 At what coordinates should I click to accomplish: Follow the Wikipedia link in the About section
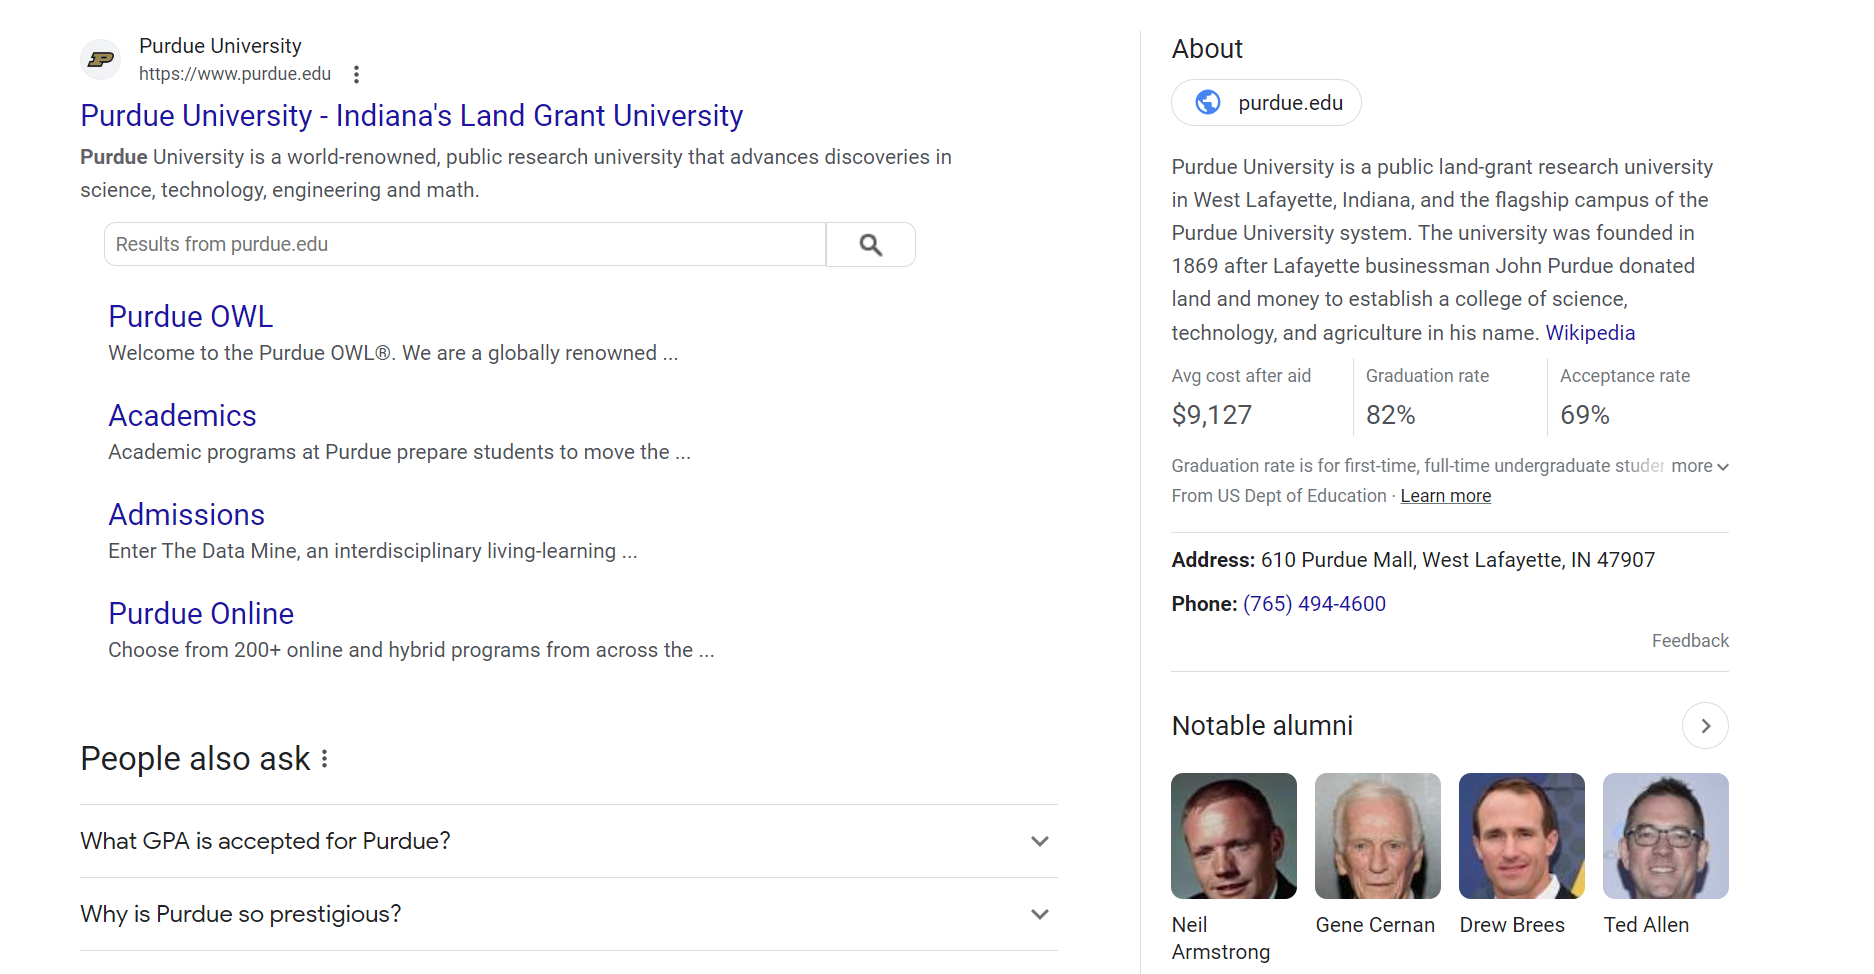pos(1589,332)
